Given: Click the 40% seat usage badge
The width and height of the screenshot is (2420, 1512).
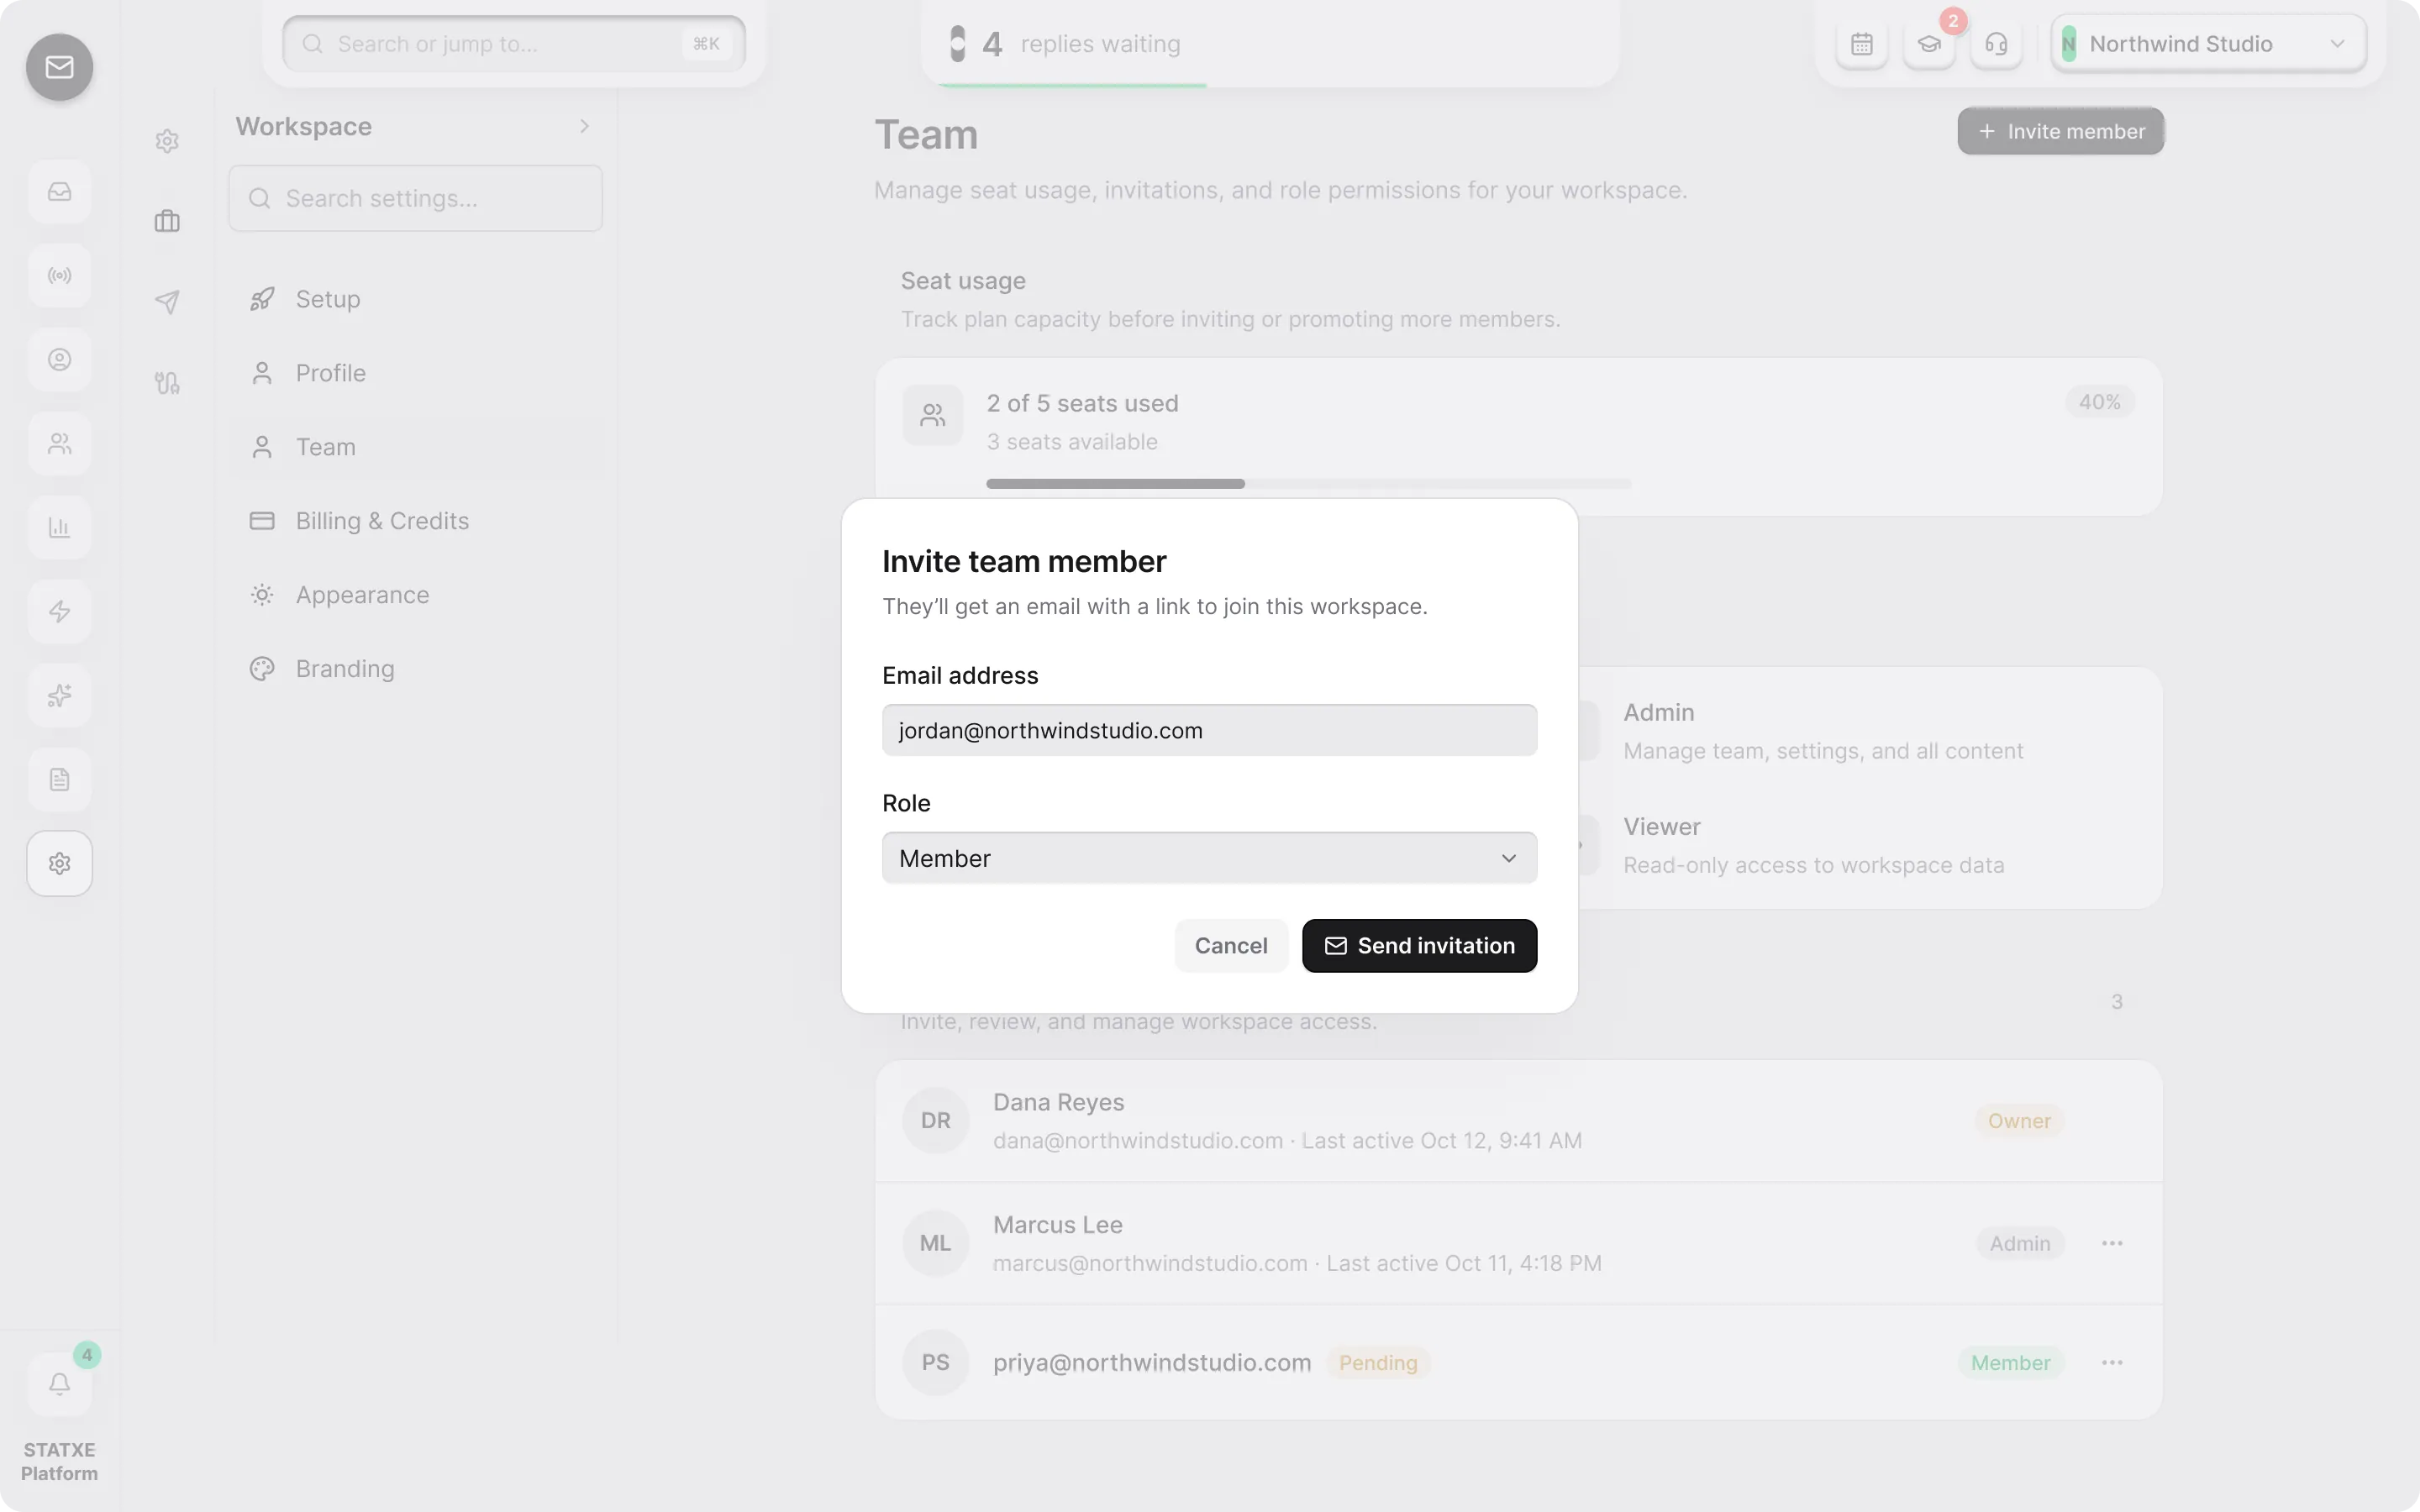Looking at the screenshot, I should point(2099,402).
